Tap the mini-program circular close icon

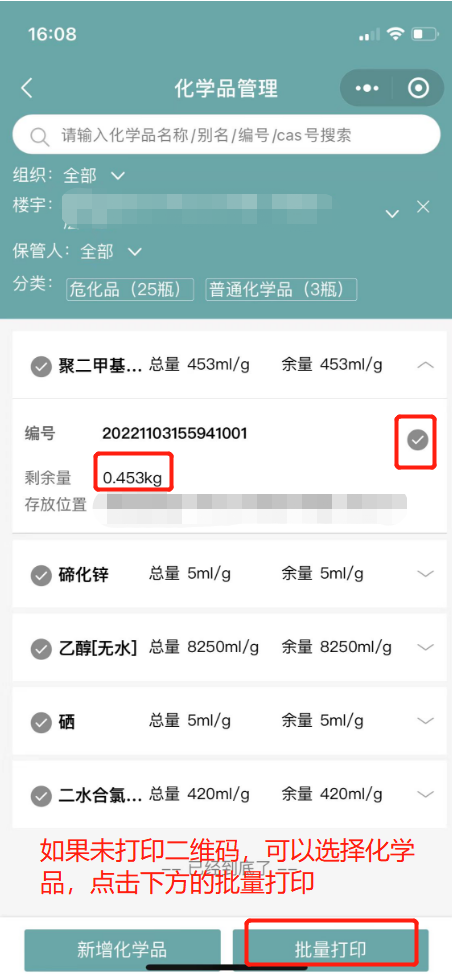pyautogui.click(x=418, y=88)
